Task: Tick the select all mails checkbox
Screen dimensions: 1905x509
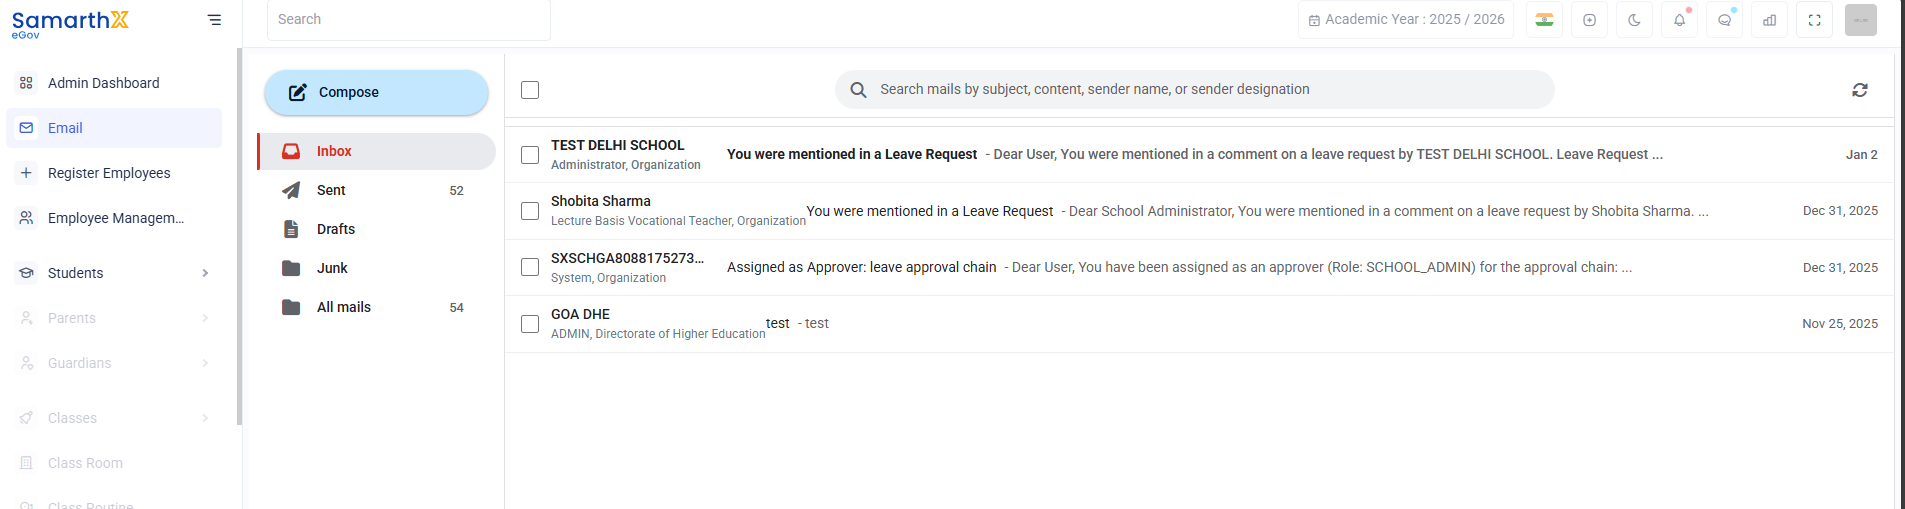Action: click(x=530, y=90)
